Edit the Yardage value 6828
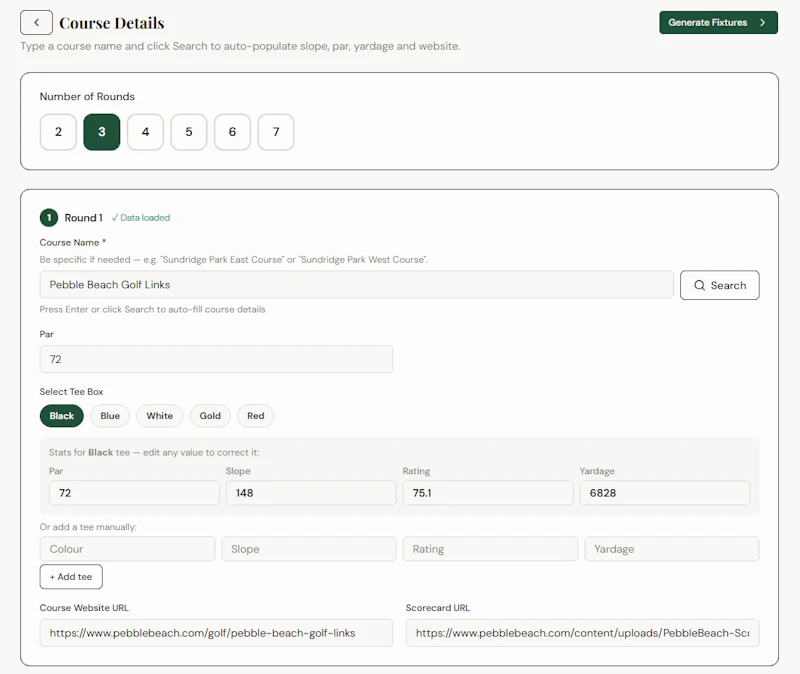 tap(665, 493)
